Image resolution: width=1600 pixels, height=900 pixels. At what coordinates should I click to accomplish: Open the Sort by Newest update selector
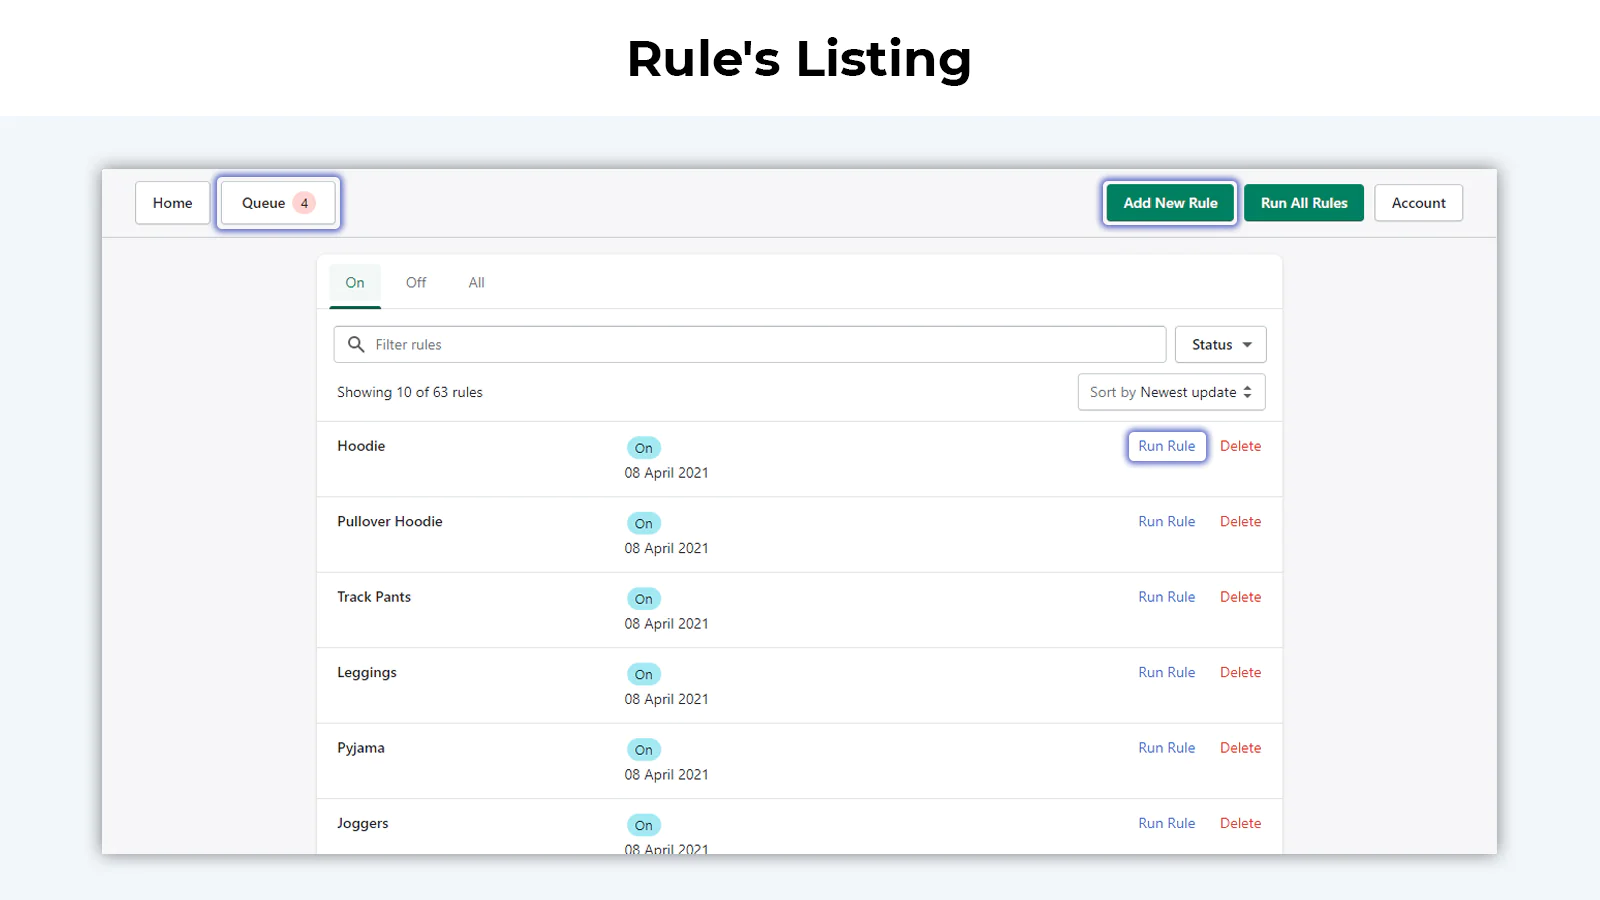click(x=1171, y=392)
